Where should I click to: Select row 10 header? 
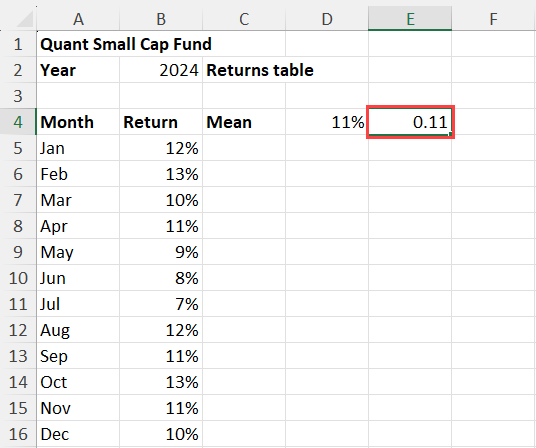pos(18,278)
